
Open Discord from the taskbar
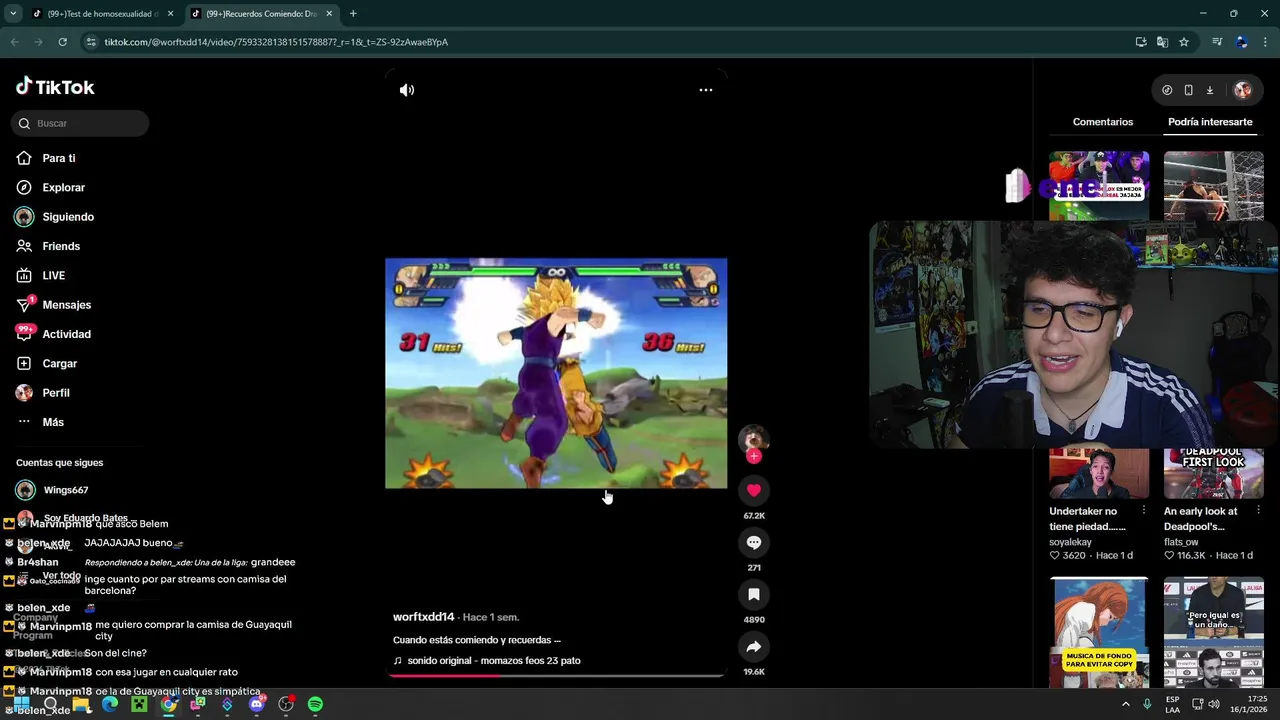point(257,705)
